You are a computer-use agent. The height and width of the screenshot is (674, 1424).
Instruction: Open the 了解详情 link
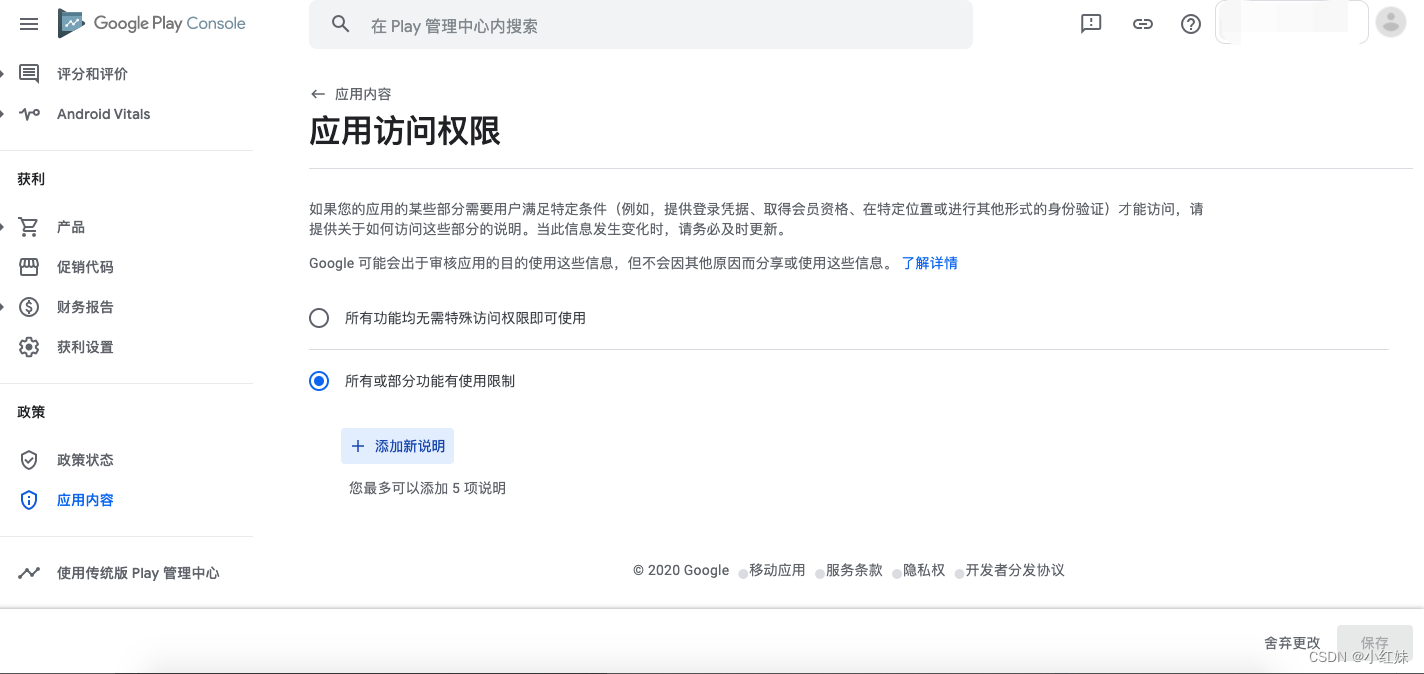tap(929, 262)
